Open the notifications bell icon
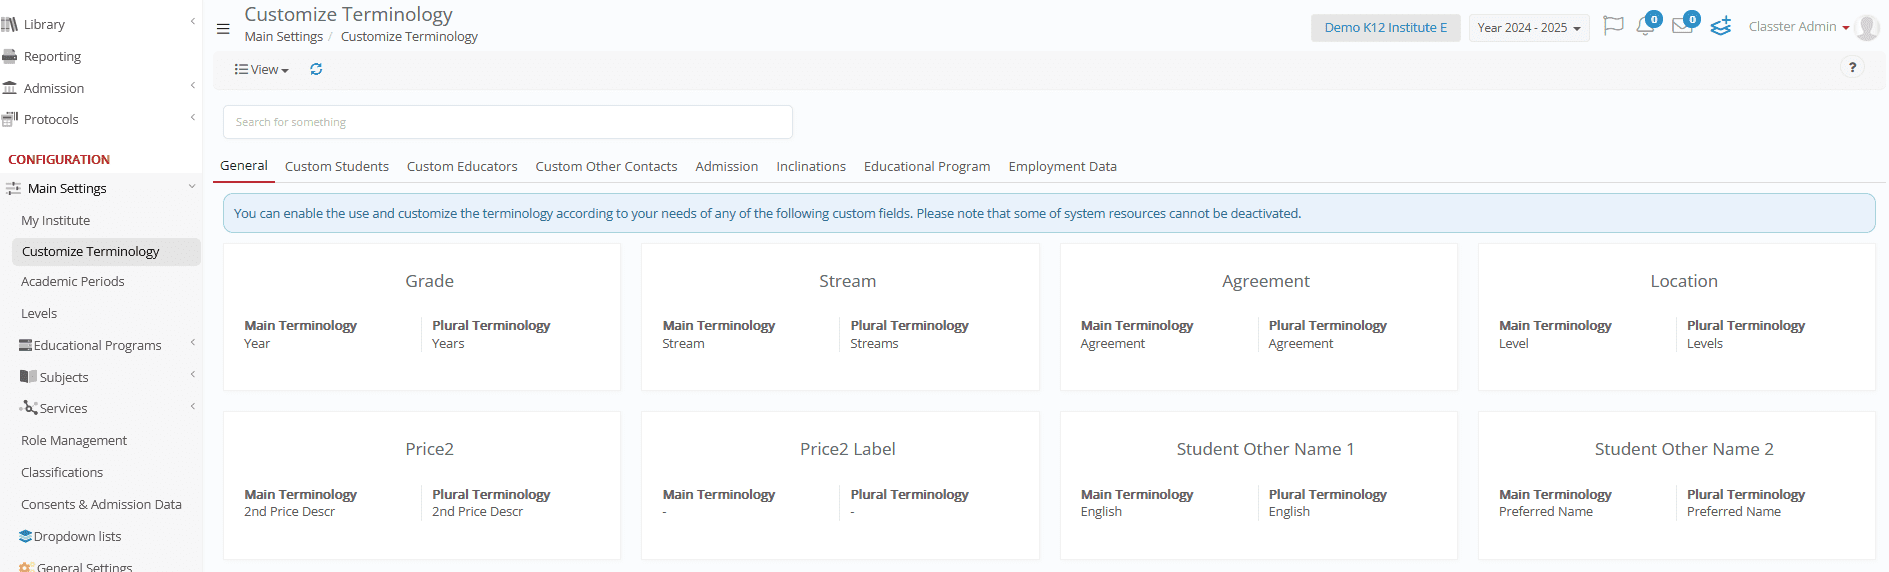Image resolution: width=1889 pixels, height=572 pixels. 1645,26
